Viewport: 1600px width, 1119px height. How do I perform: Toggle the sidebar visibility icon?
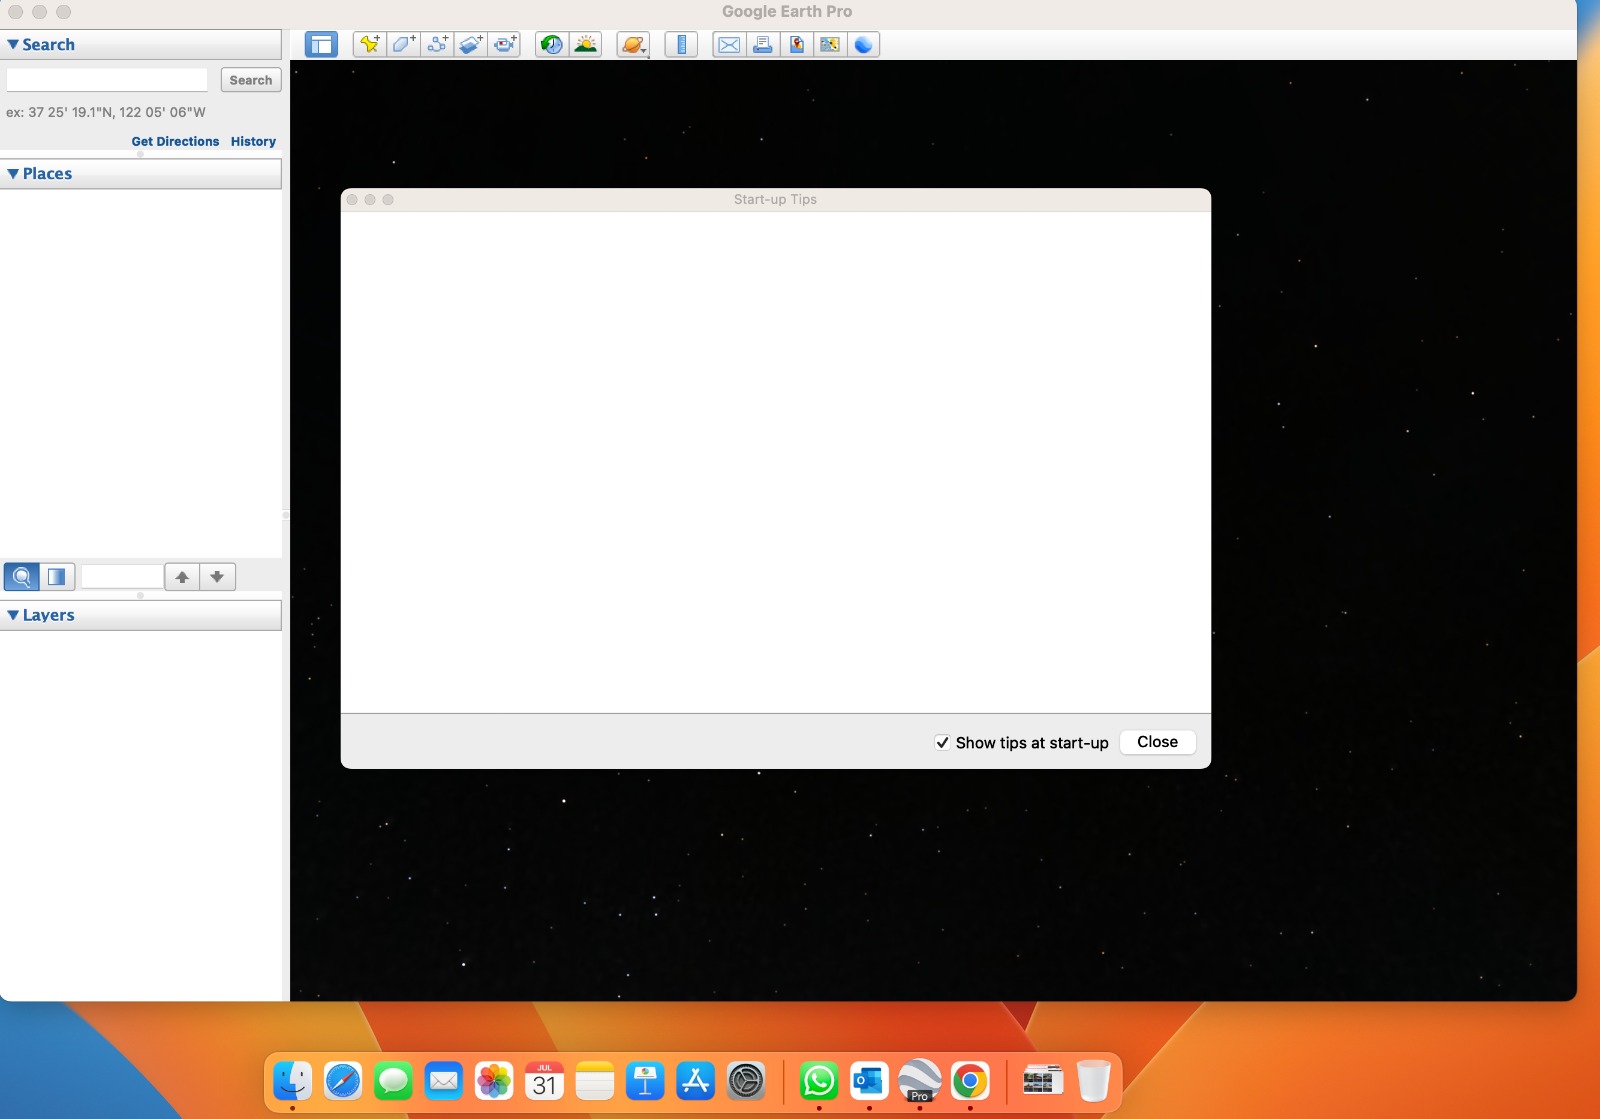[x=321, y=44]
